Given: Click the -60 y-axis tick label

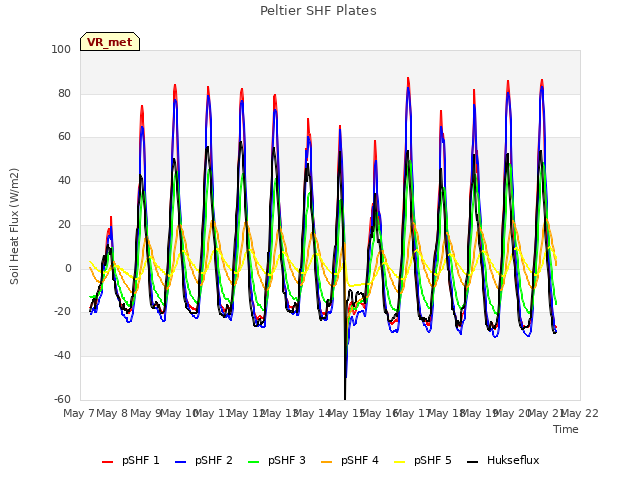Looking at the screenshot, I should pos(62,399).
